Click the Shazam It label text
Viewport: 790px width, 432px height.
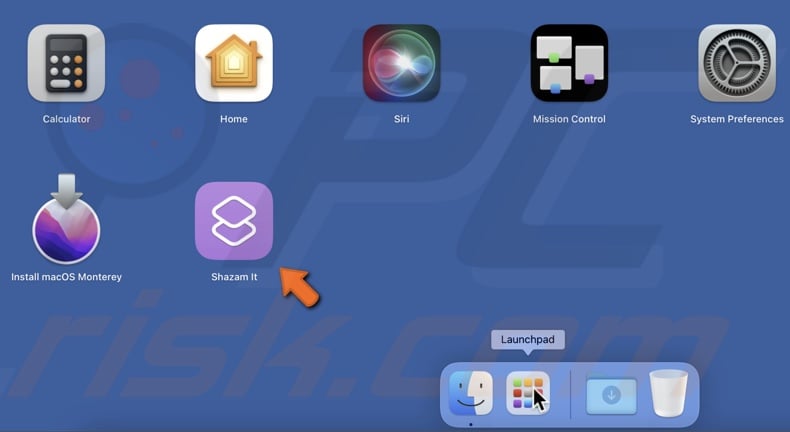click(234, 277)
